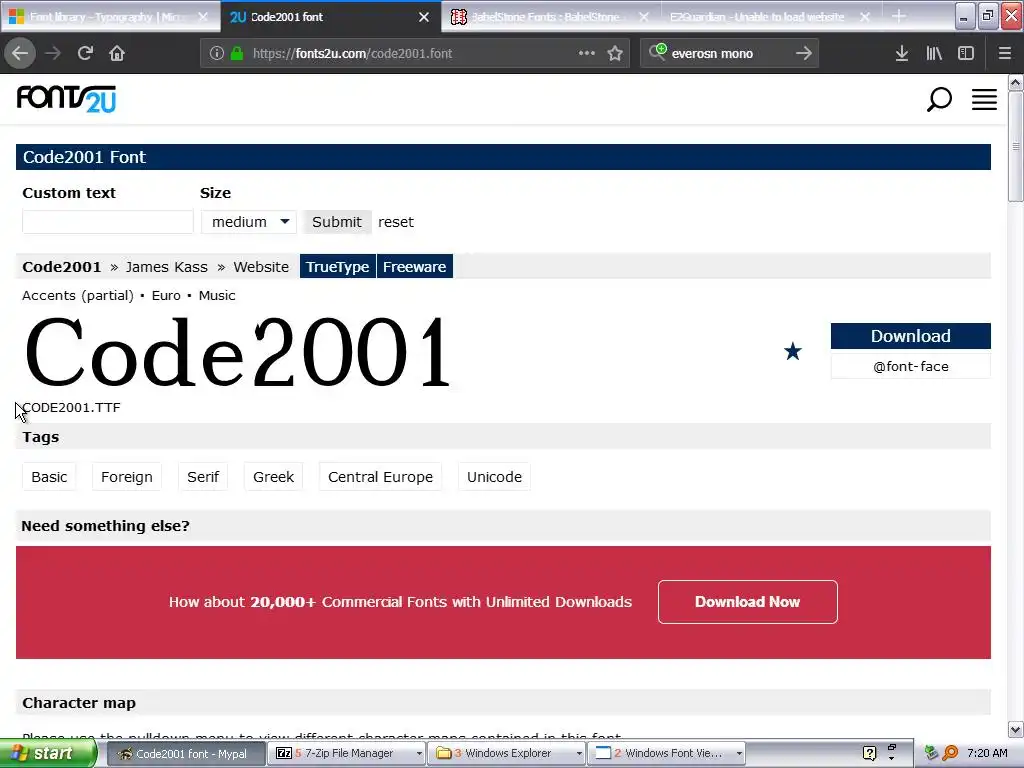The image size is (1024, 768).
Task: Click the taskbar help question icon
Action: [869, 753]
